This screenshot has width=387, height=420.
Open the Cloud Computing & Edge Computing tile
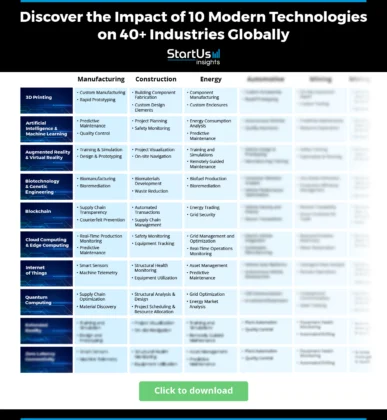tap(46, 244)
